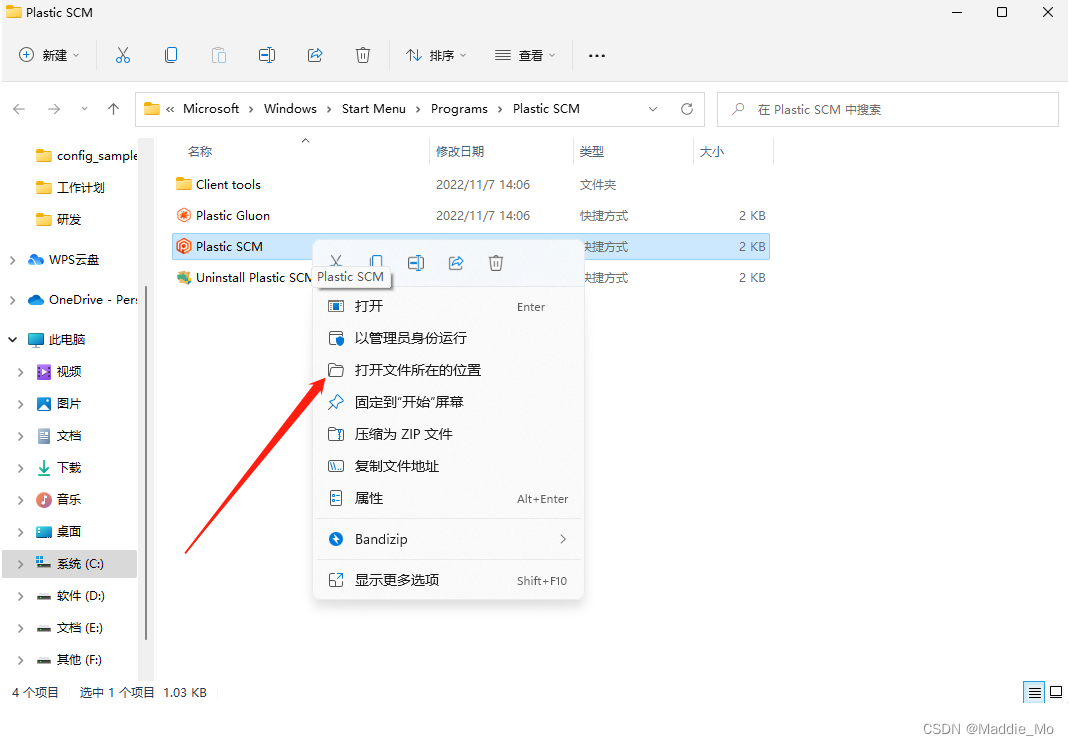This screenshot has height=745, width=1069.
Task: Choose 复制文件地址 from the menu
Action: (449, 466)
